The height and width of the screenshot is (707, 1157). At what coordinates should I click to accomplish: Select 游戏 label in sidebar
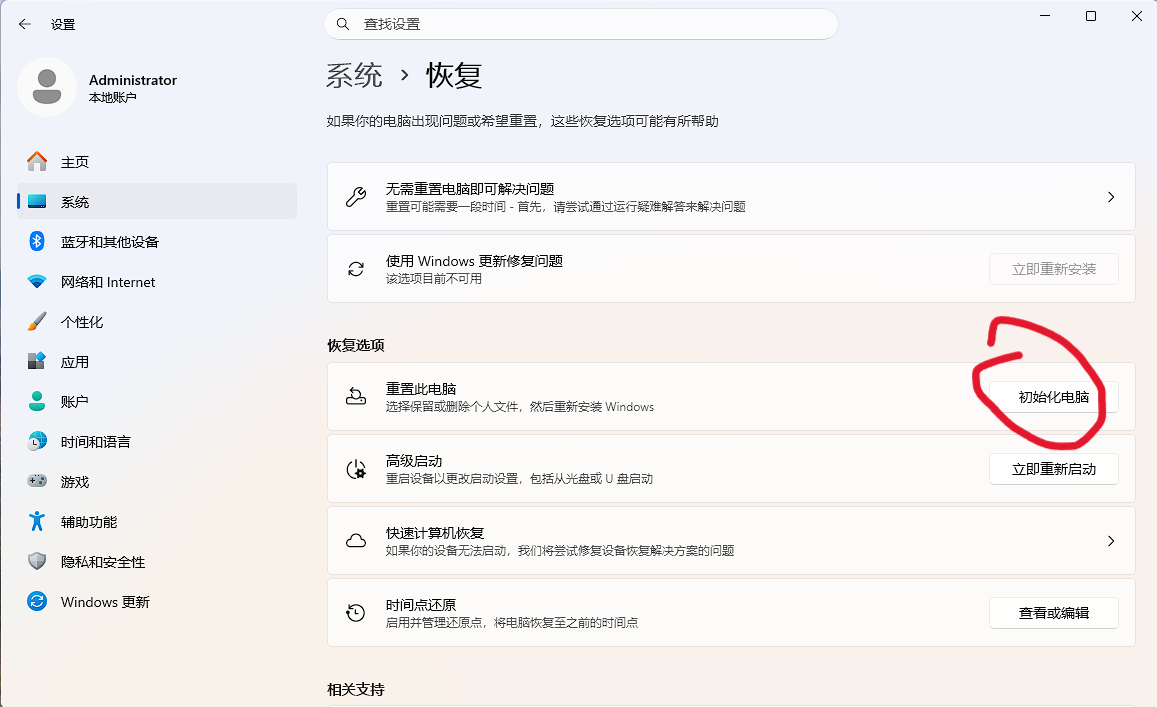click(x=75, y=482)
